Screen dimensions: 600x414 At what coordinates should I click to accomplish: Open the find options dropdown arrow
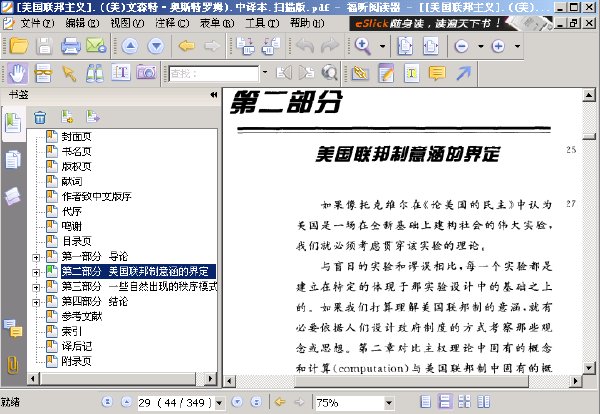coord(265,72)
